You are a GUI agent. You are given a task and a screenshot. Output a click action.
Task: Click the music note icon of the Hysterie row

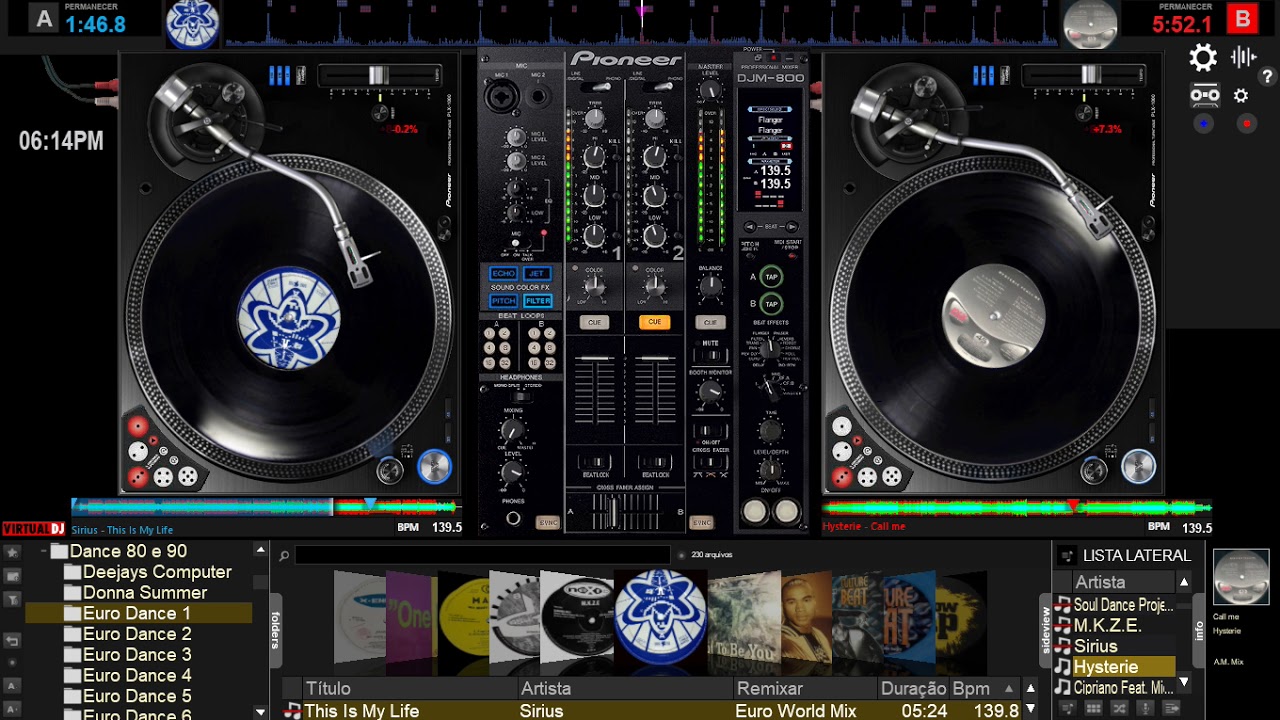[x=1064, y=667]
